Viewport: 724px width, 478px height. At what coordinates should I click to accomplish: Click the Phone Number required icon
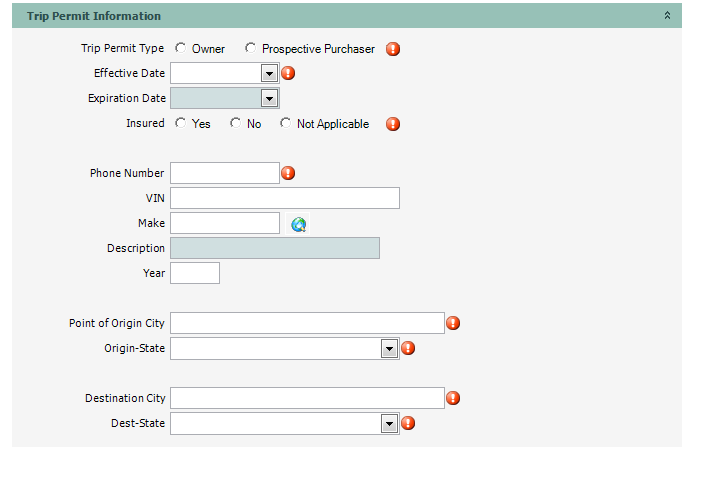[x=288, y=173]
